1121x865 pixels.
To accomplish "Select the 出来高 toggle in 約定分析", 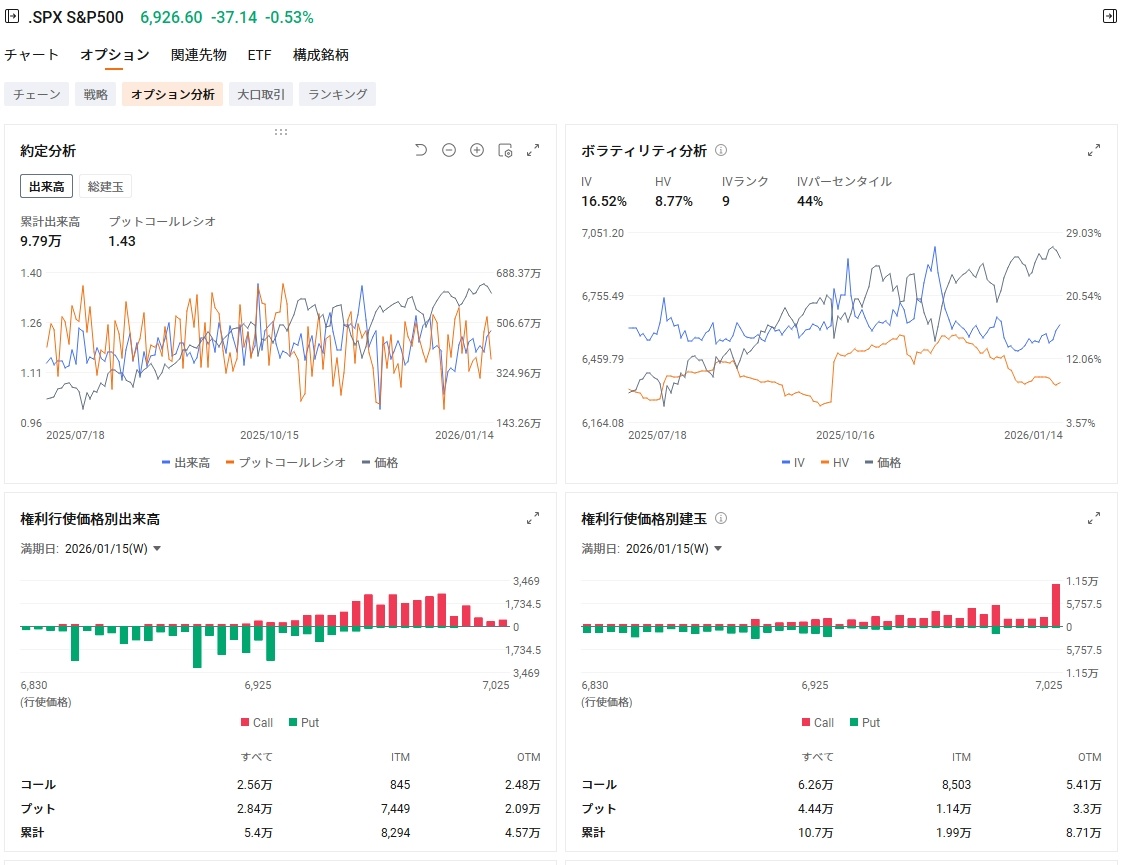I will 46,187.
